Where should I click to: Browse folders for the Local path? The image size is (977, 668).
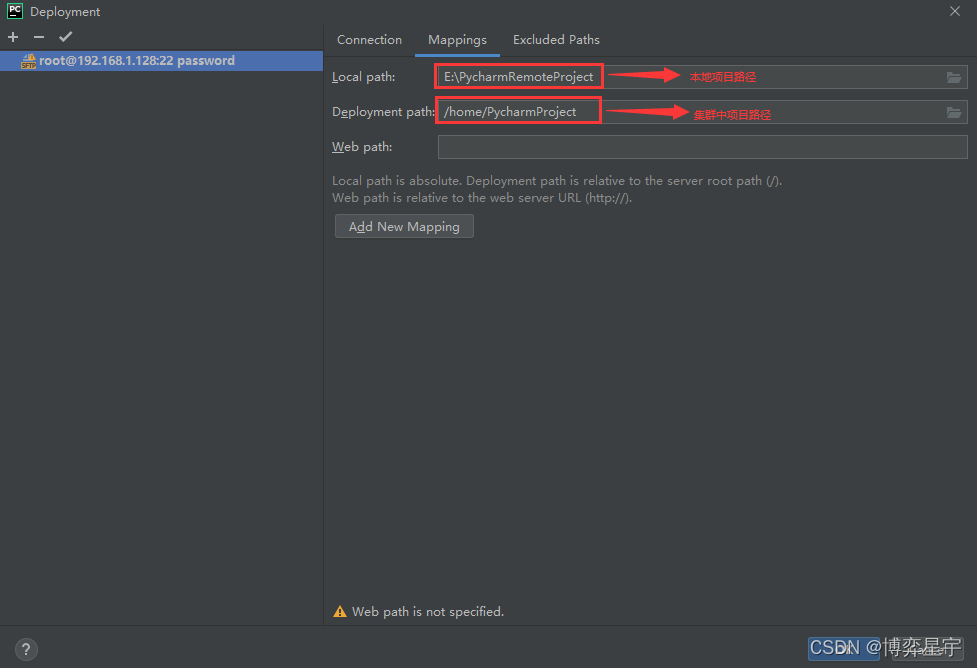coord(954,76)
